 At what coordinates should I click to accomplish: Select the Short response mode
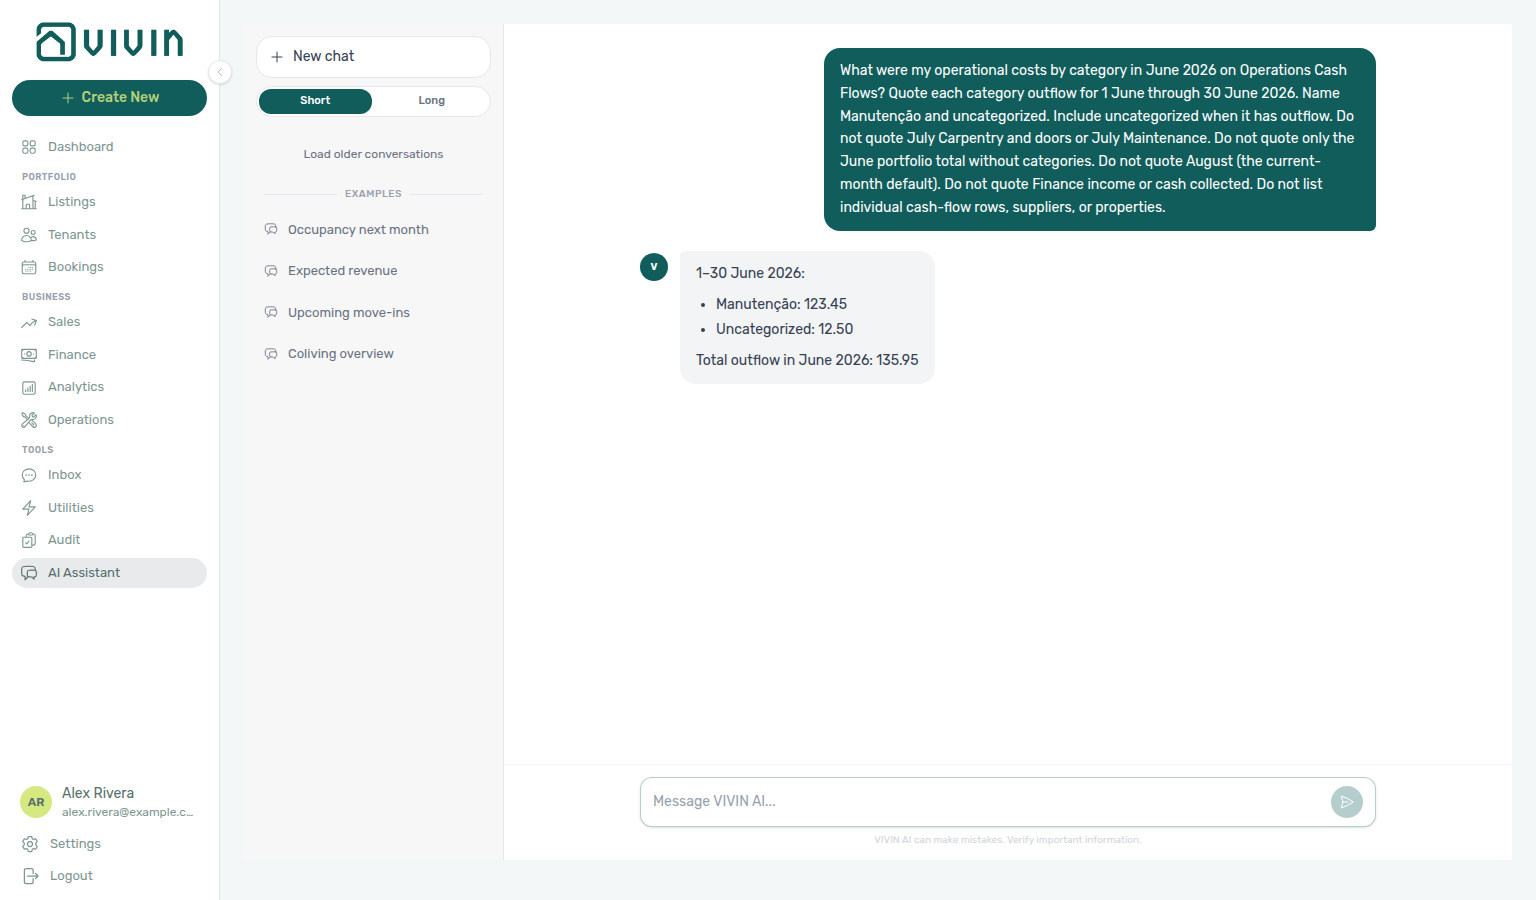[315, 101]
